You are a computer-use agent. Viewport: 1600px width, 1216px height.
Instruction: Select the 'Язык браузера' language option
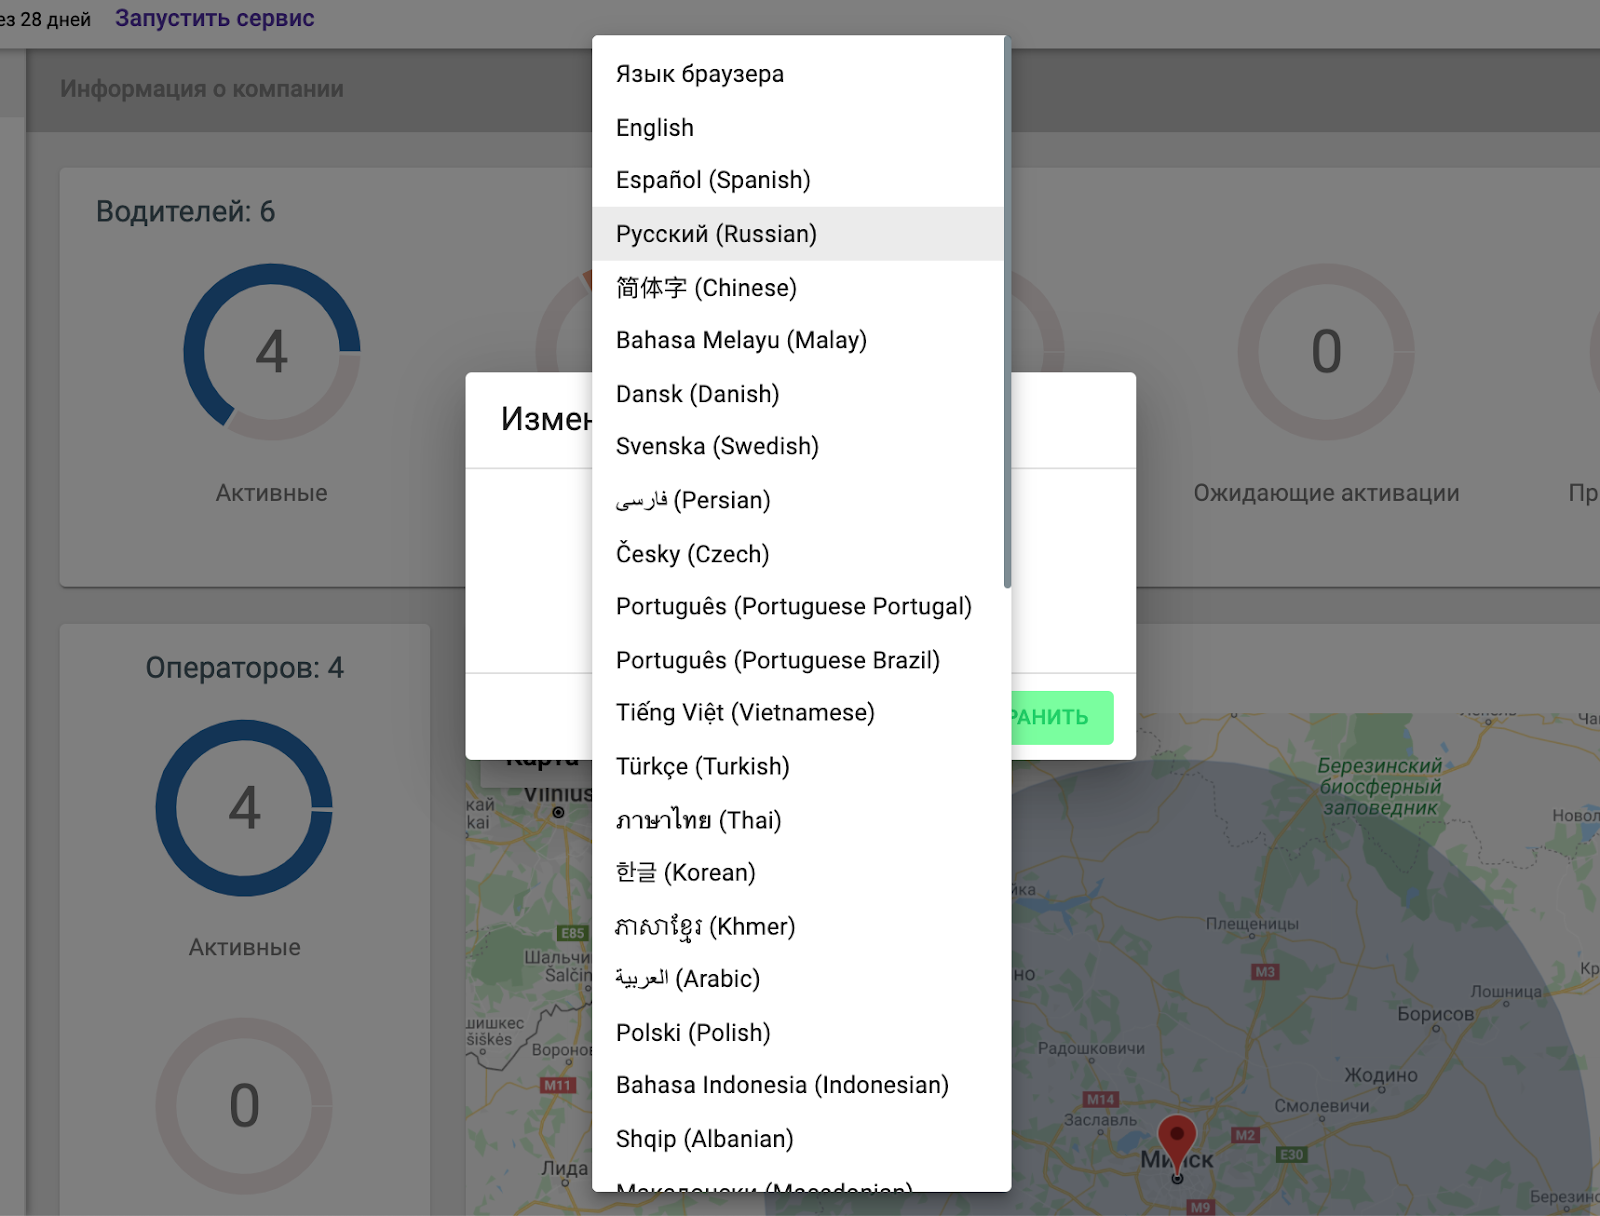(798, 74)
